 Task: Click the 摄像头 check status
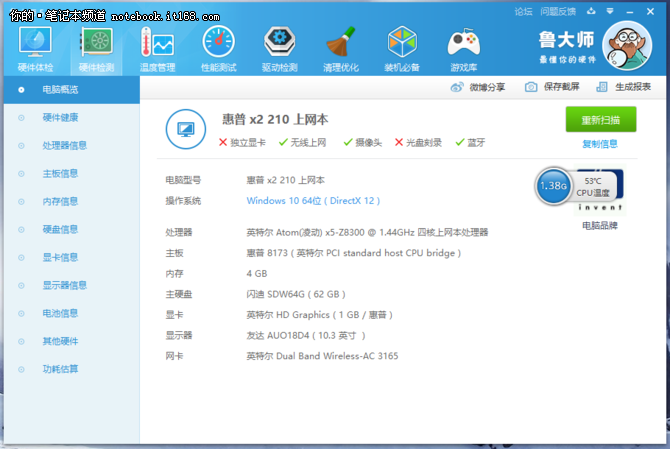[x=362, y=143]
